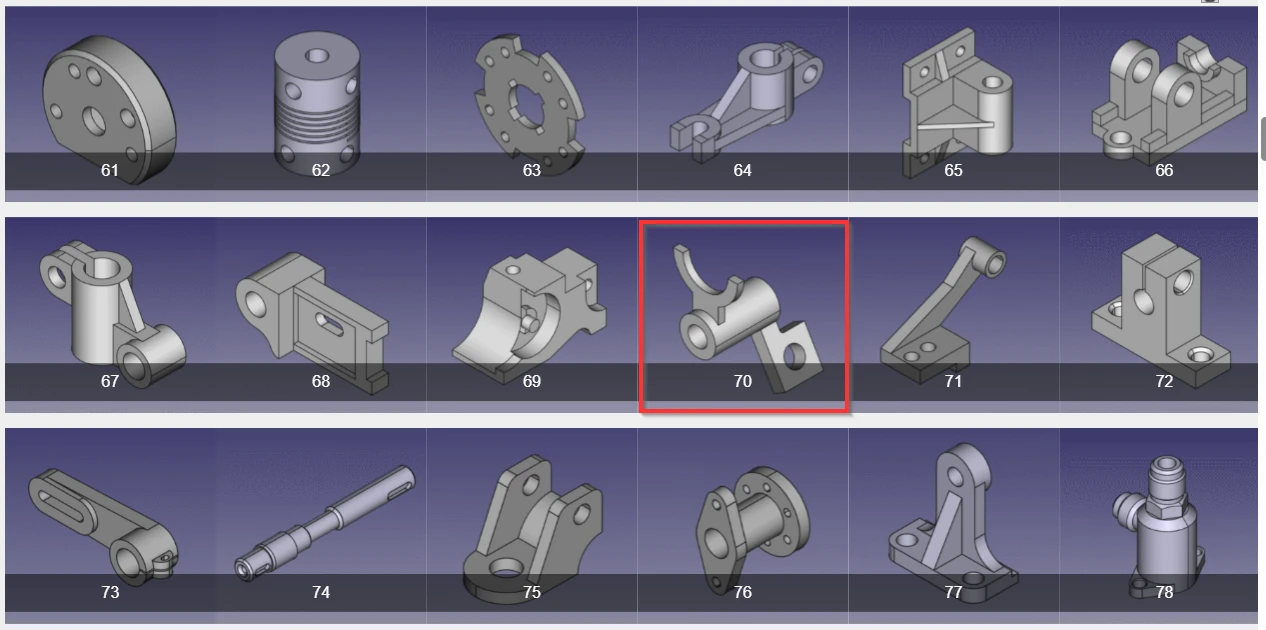Pick the flanged sleeve model 76
The width and height of the screenshot is (1266, 630).
coord(743,520)
